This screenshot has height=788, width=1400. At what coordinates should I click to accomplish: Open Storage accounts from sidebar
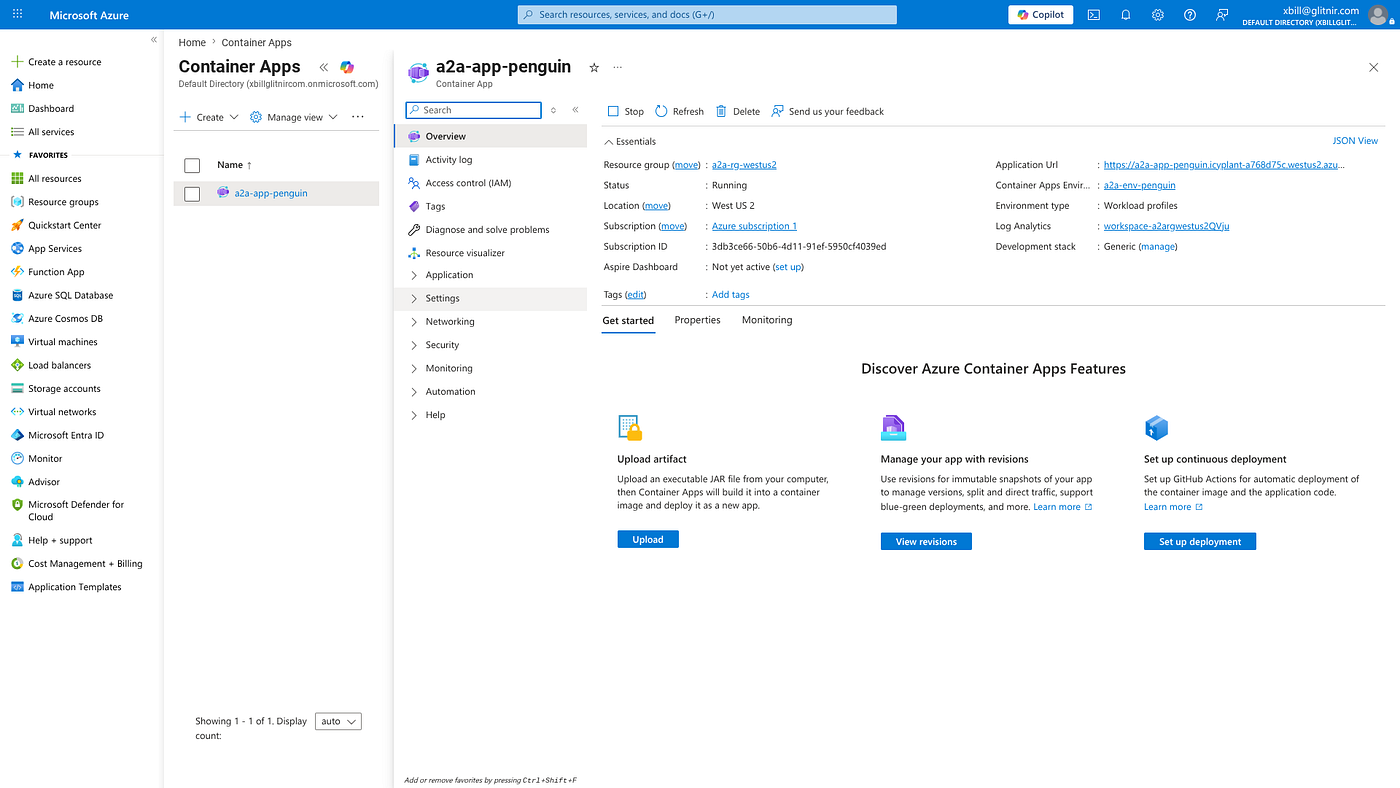click(x=56, y=388)
